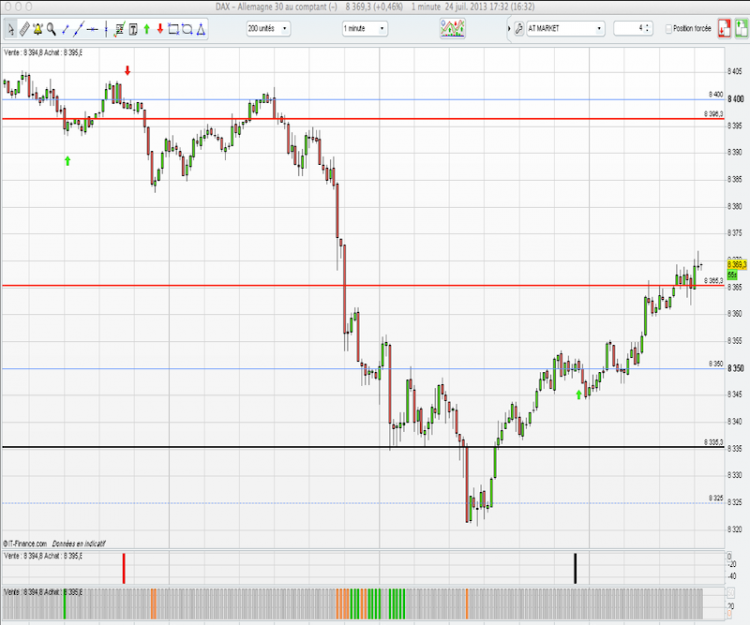Viewport: 750px width, 625px height.
Task: Pick the ruler measurement tool
Action: (24, 30)
